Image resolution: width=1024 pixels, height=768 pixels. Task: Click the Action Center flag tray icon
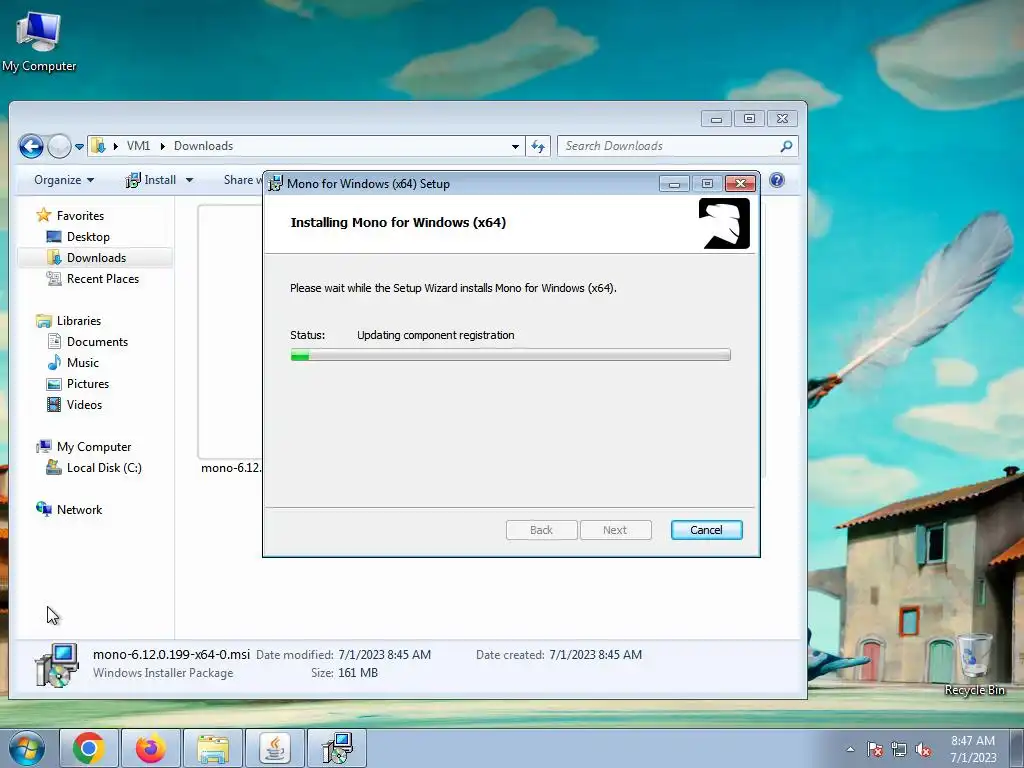tap(875, 750)
